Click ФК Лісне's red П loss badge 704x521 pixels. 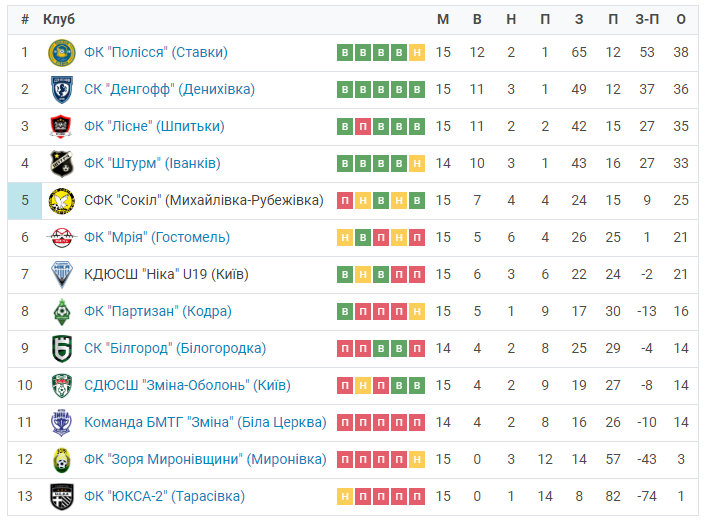click(x=363, y=127)
